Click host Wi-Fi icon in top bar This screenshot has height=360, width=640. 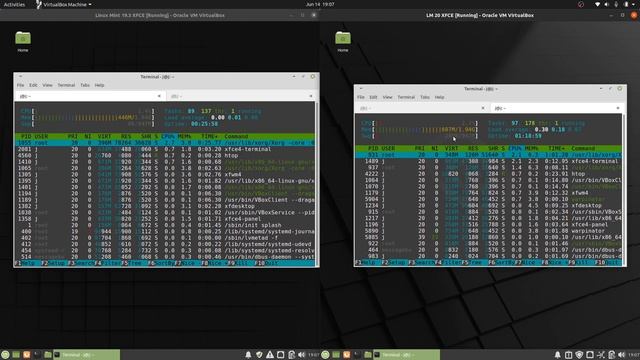pyautogui.click(x=598, y=4)
